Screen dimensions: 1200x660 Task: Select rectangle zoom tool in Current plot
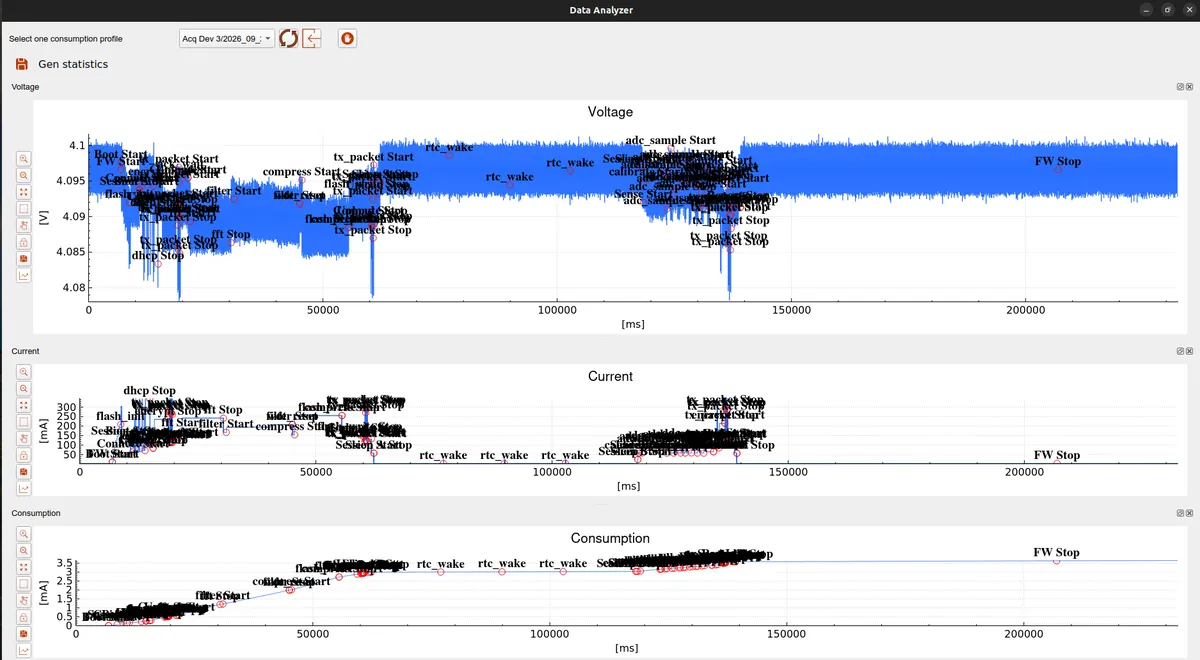pos(24,422)
